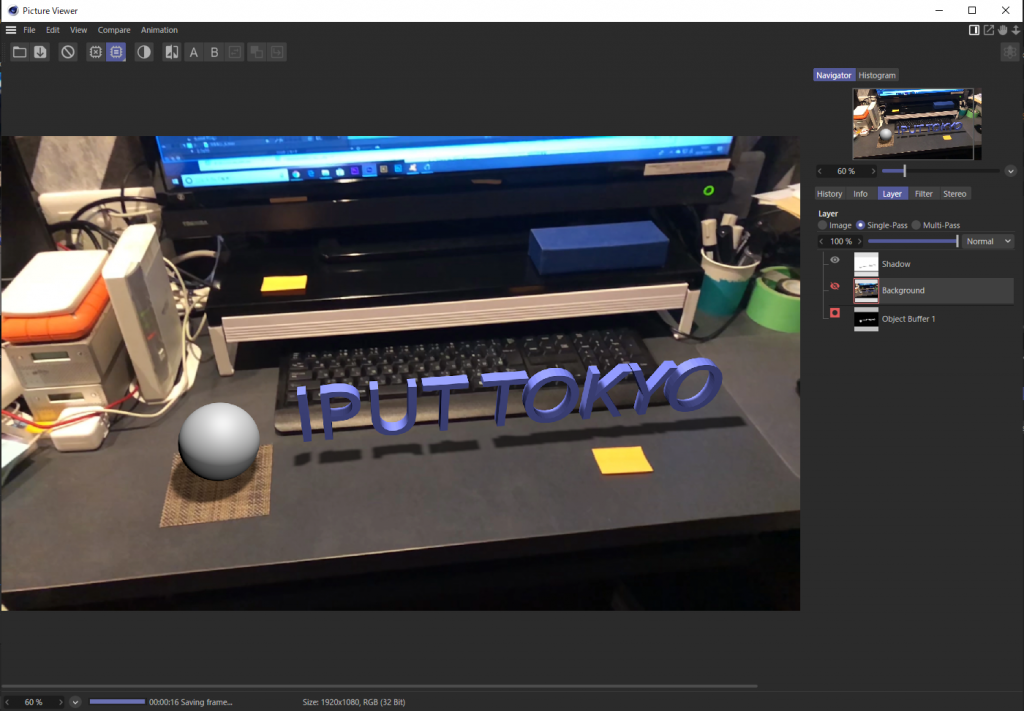1024x711 pixels.
Task: Select the Multi-Pass radio button
Action: pyautogui.click(x=915, y=225)
